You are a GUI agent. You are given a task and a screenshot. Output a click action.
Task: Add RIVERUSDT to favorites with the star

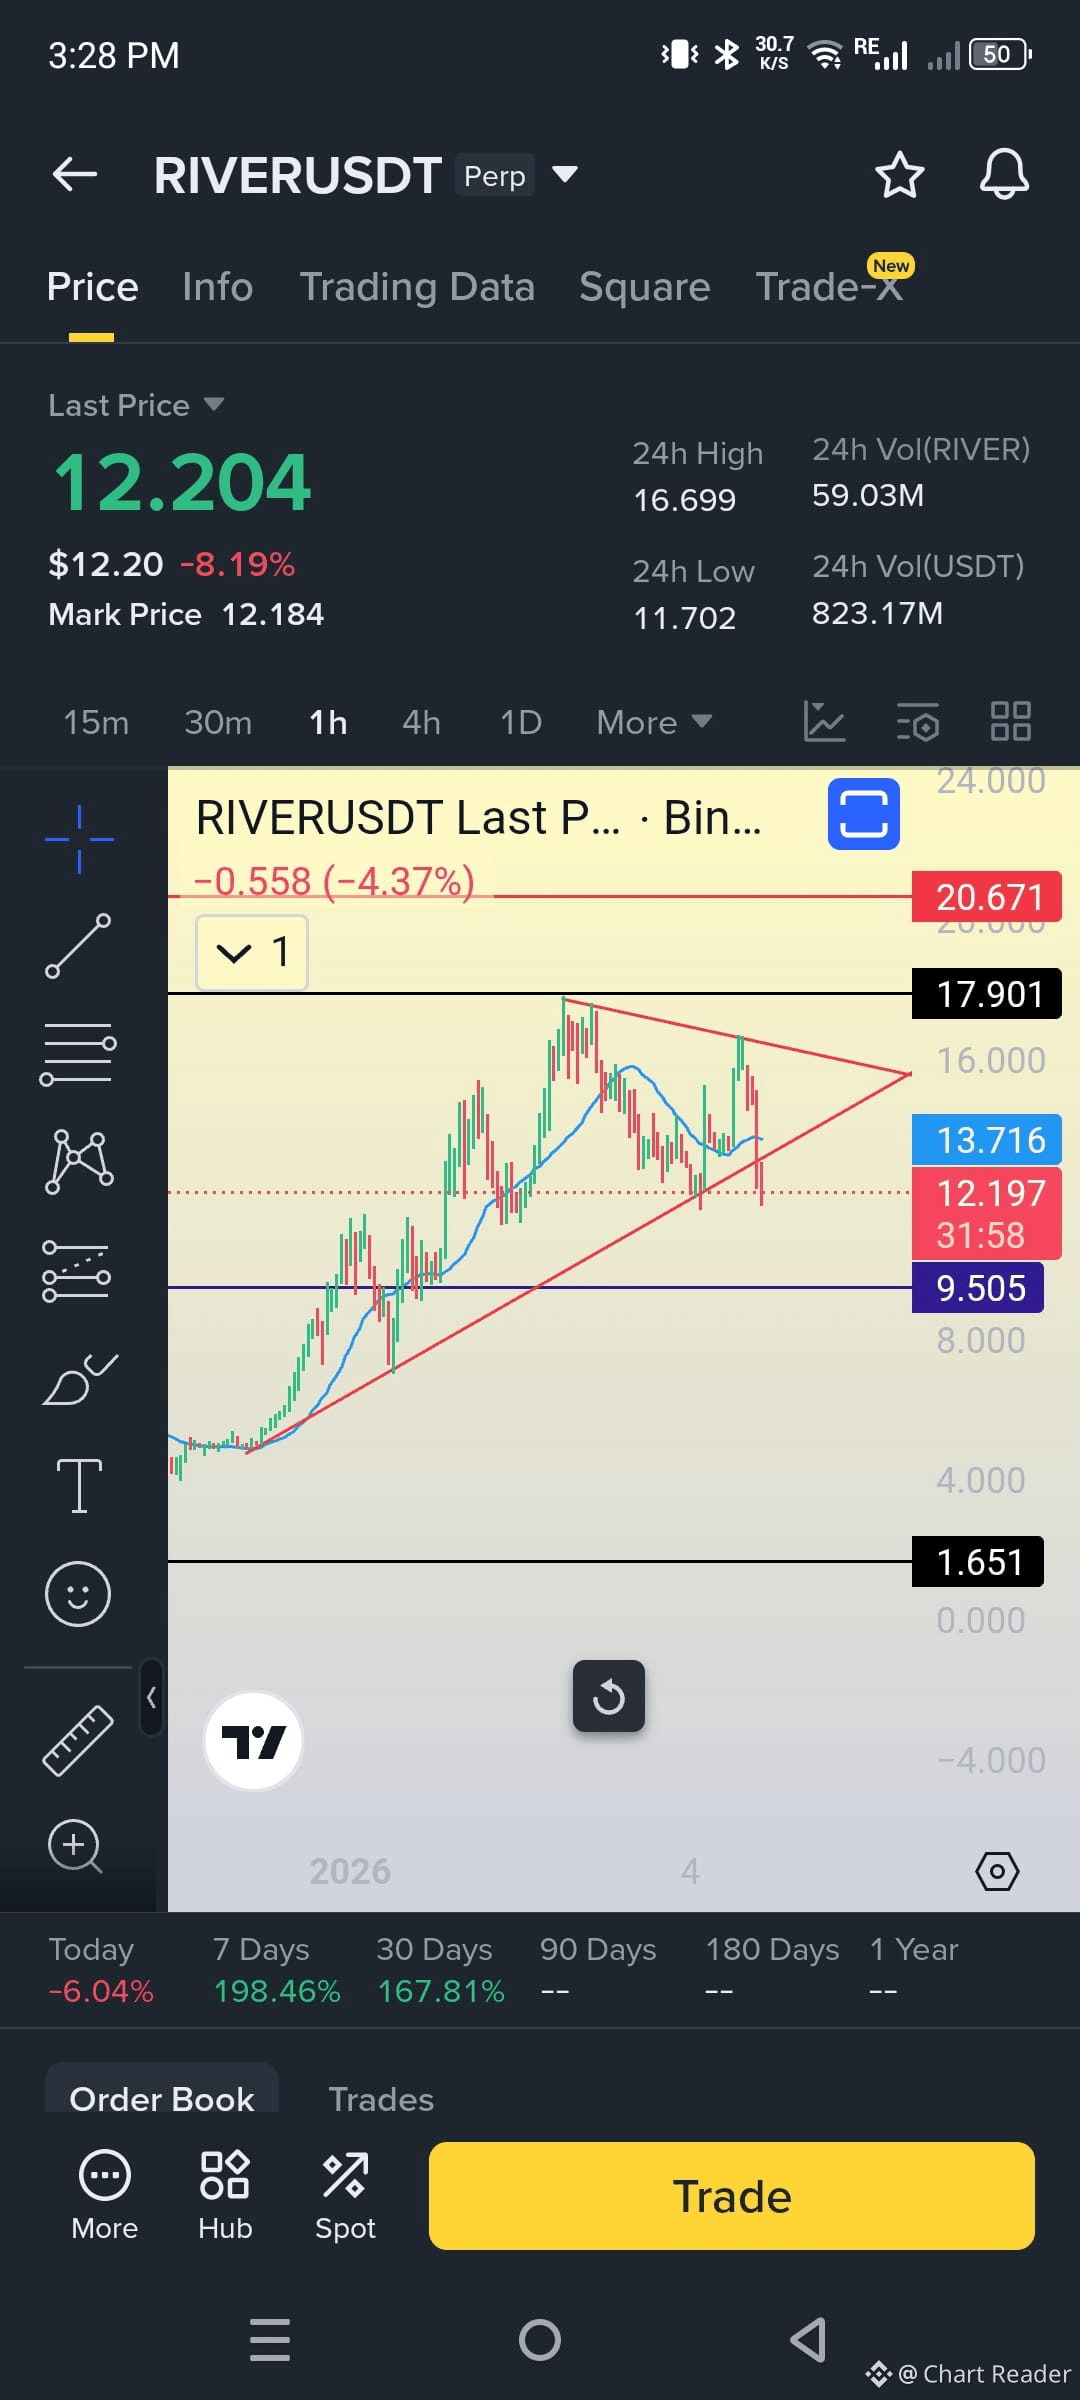click(899, 175)
